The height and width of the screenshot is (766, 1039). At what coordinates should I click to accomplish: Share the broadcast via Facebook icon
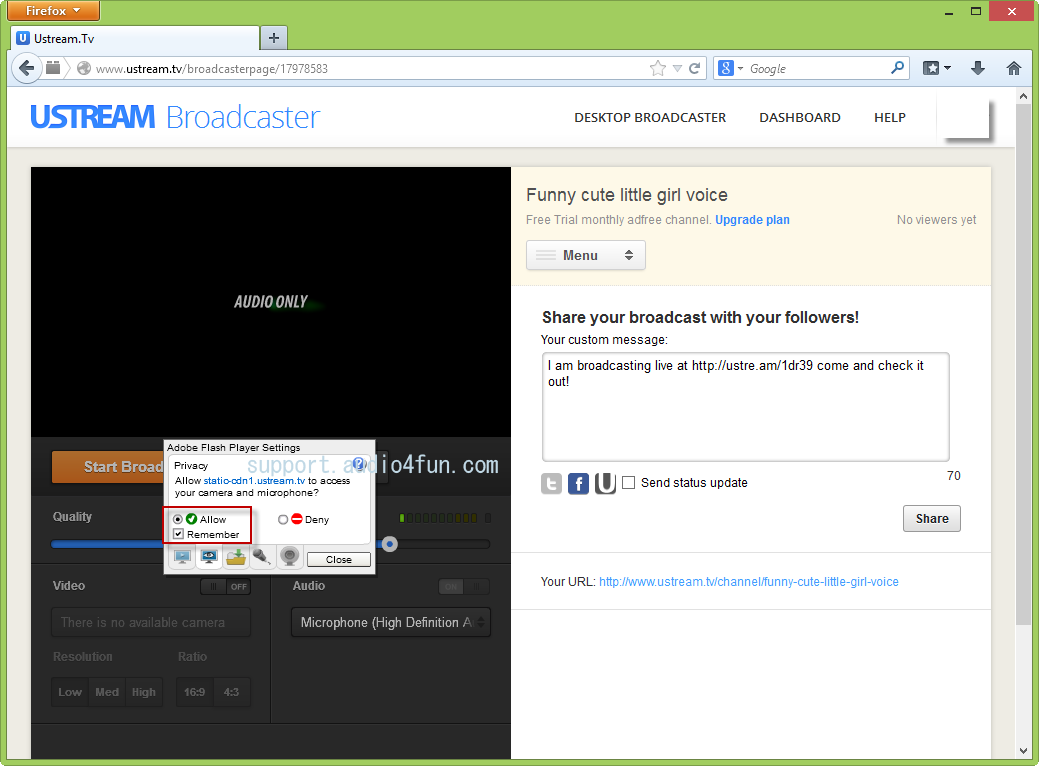(578, 484)
